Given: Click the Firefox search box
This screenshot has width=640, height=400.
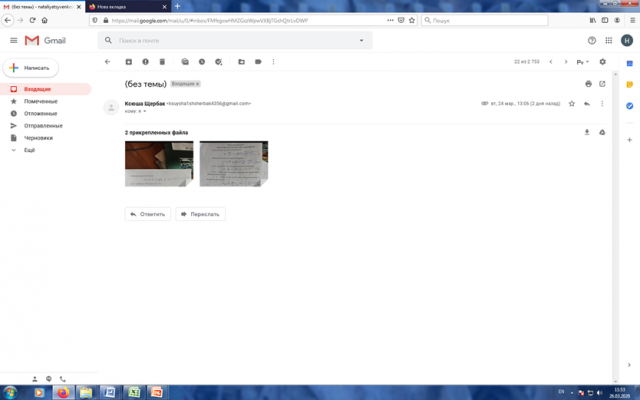Looking at the screenshot, I should 484,20.
